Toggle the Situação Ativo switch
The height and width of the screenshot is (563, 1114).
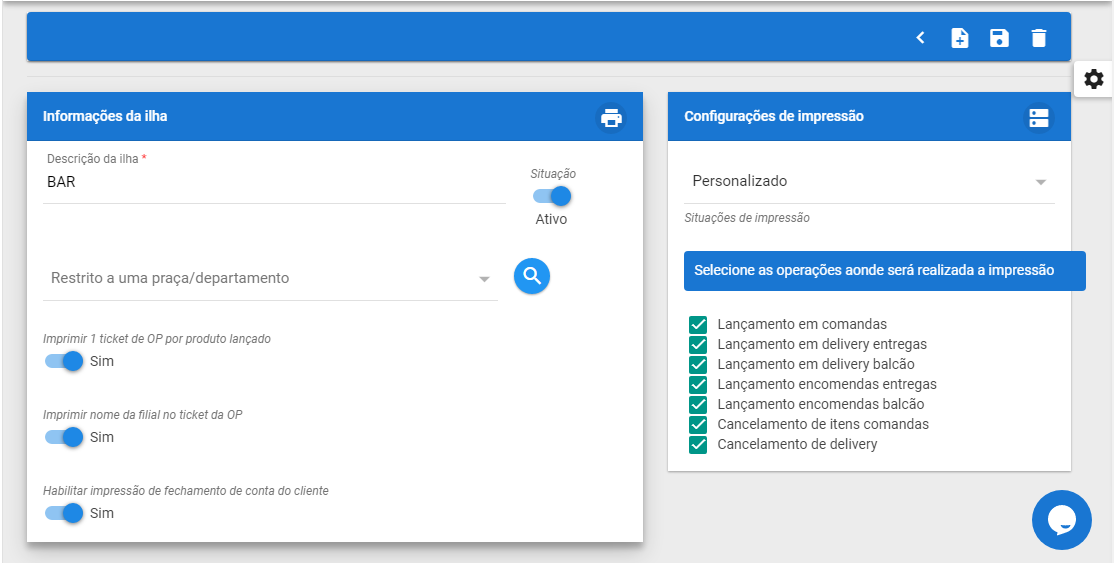click(552, 195)
